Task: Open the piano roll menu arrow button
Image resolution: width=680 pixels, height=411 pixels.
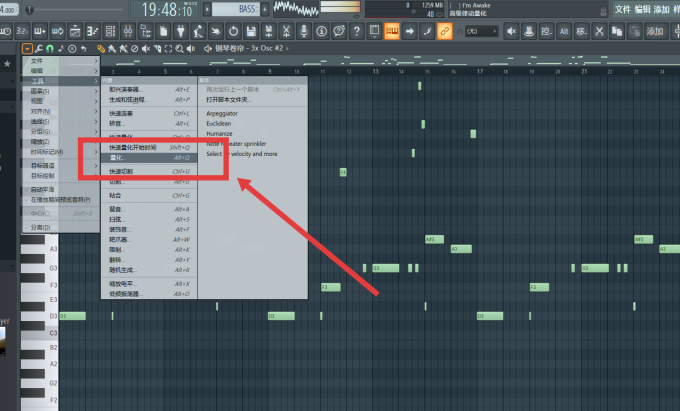Action: (27, 49)
